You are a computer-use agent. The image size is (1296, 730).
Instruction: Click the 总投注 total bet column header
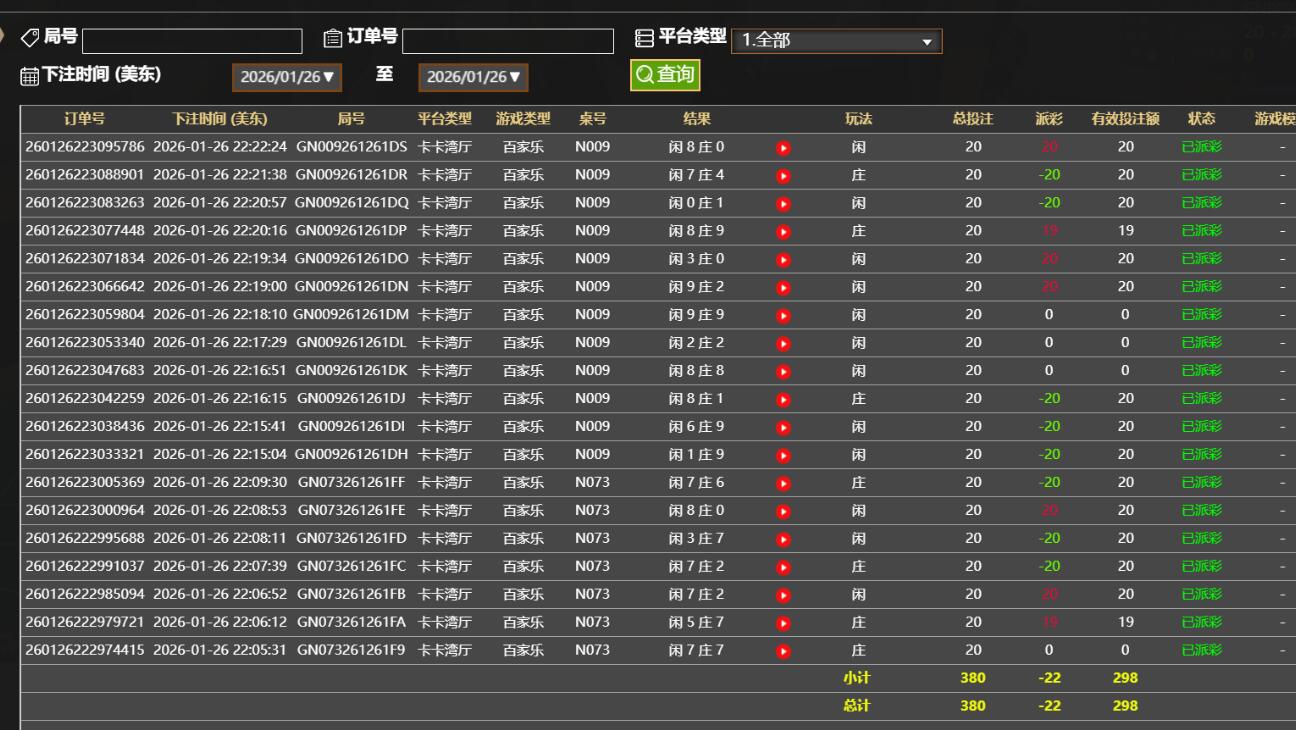pos(972,119)
